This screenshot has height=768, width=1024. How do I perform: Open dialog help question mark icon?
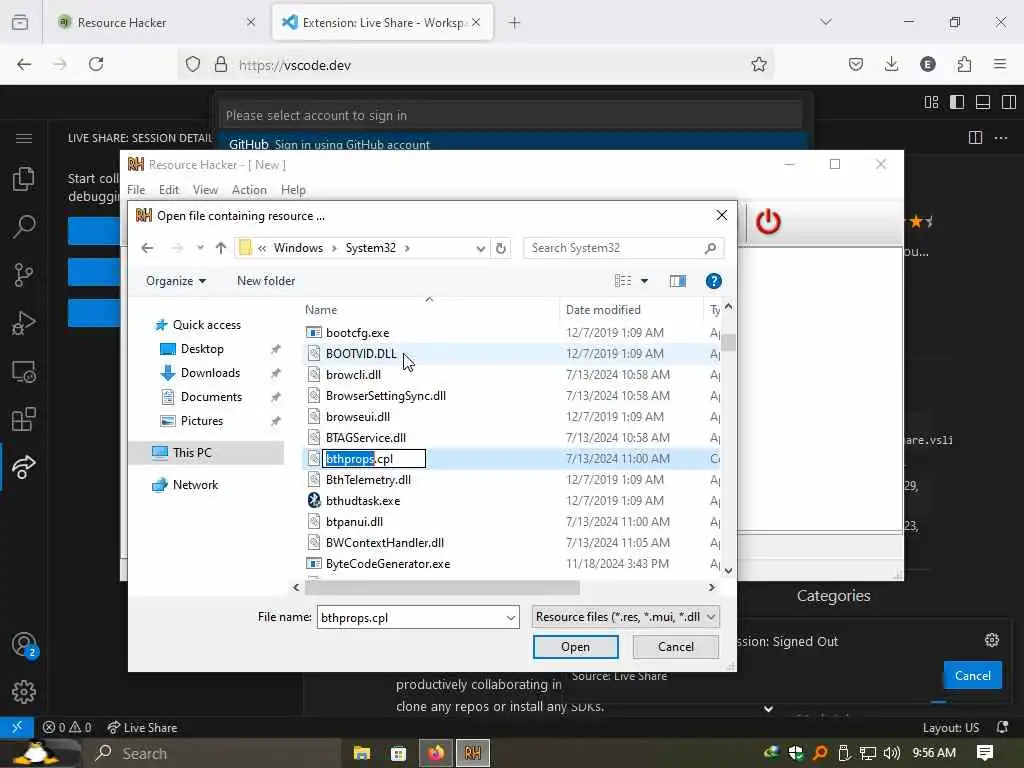(x=713, y=281)
